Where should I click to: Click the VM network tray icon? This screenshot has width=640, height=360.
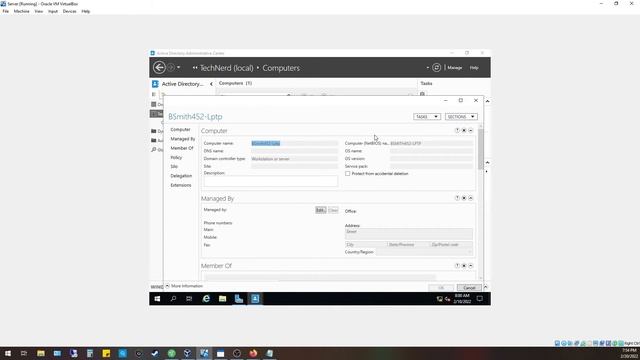point(440,299)
